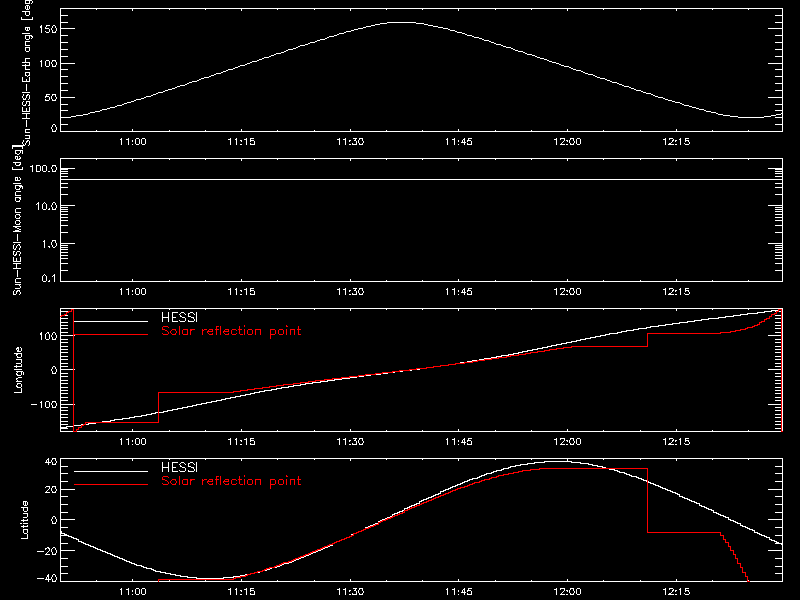Image resolution: width=800 pixels, height=600 pixels.
Task: Select the 100 tick on Longitude axis
Action: click(47, 336)
